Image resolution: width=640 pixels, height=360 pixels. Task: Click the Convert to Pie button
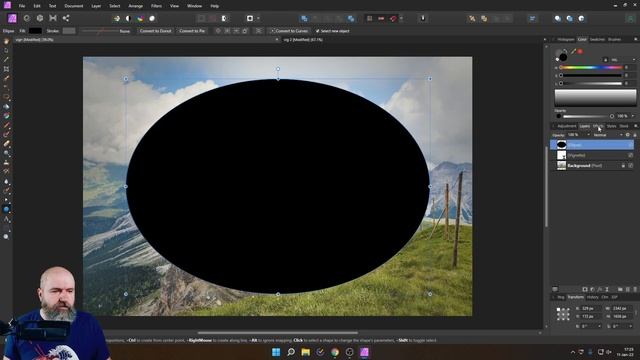pos(192,31)
